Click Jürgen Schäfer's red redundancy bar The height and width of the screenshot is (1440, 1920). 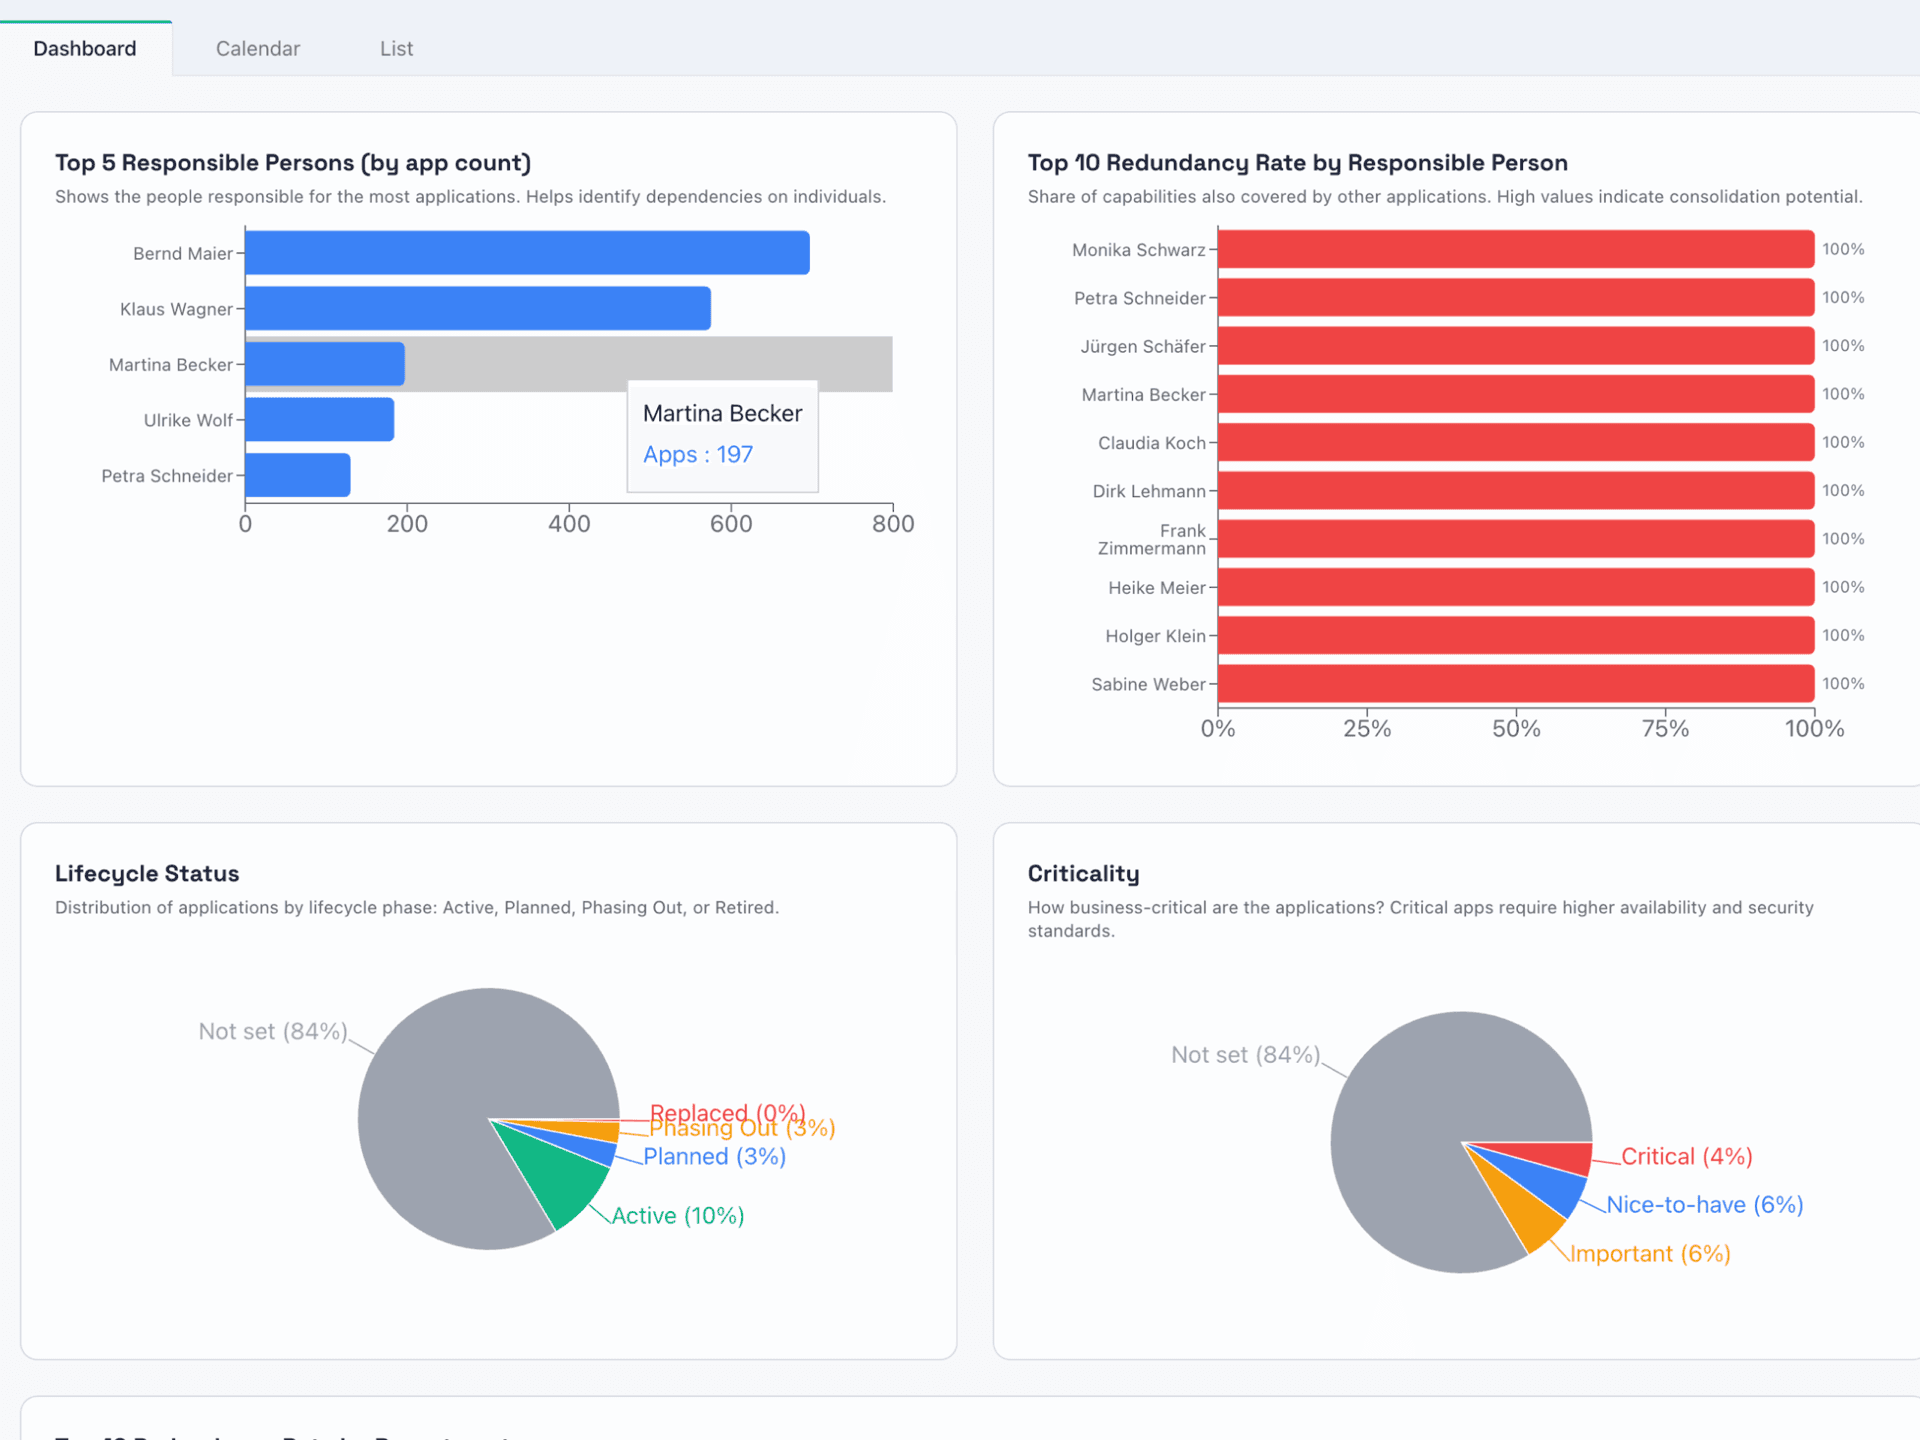click(x=1516, y=346)
